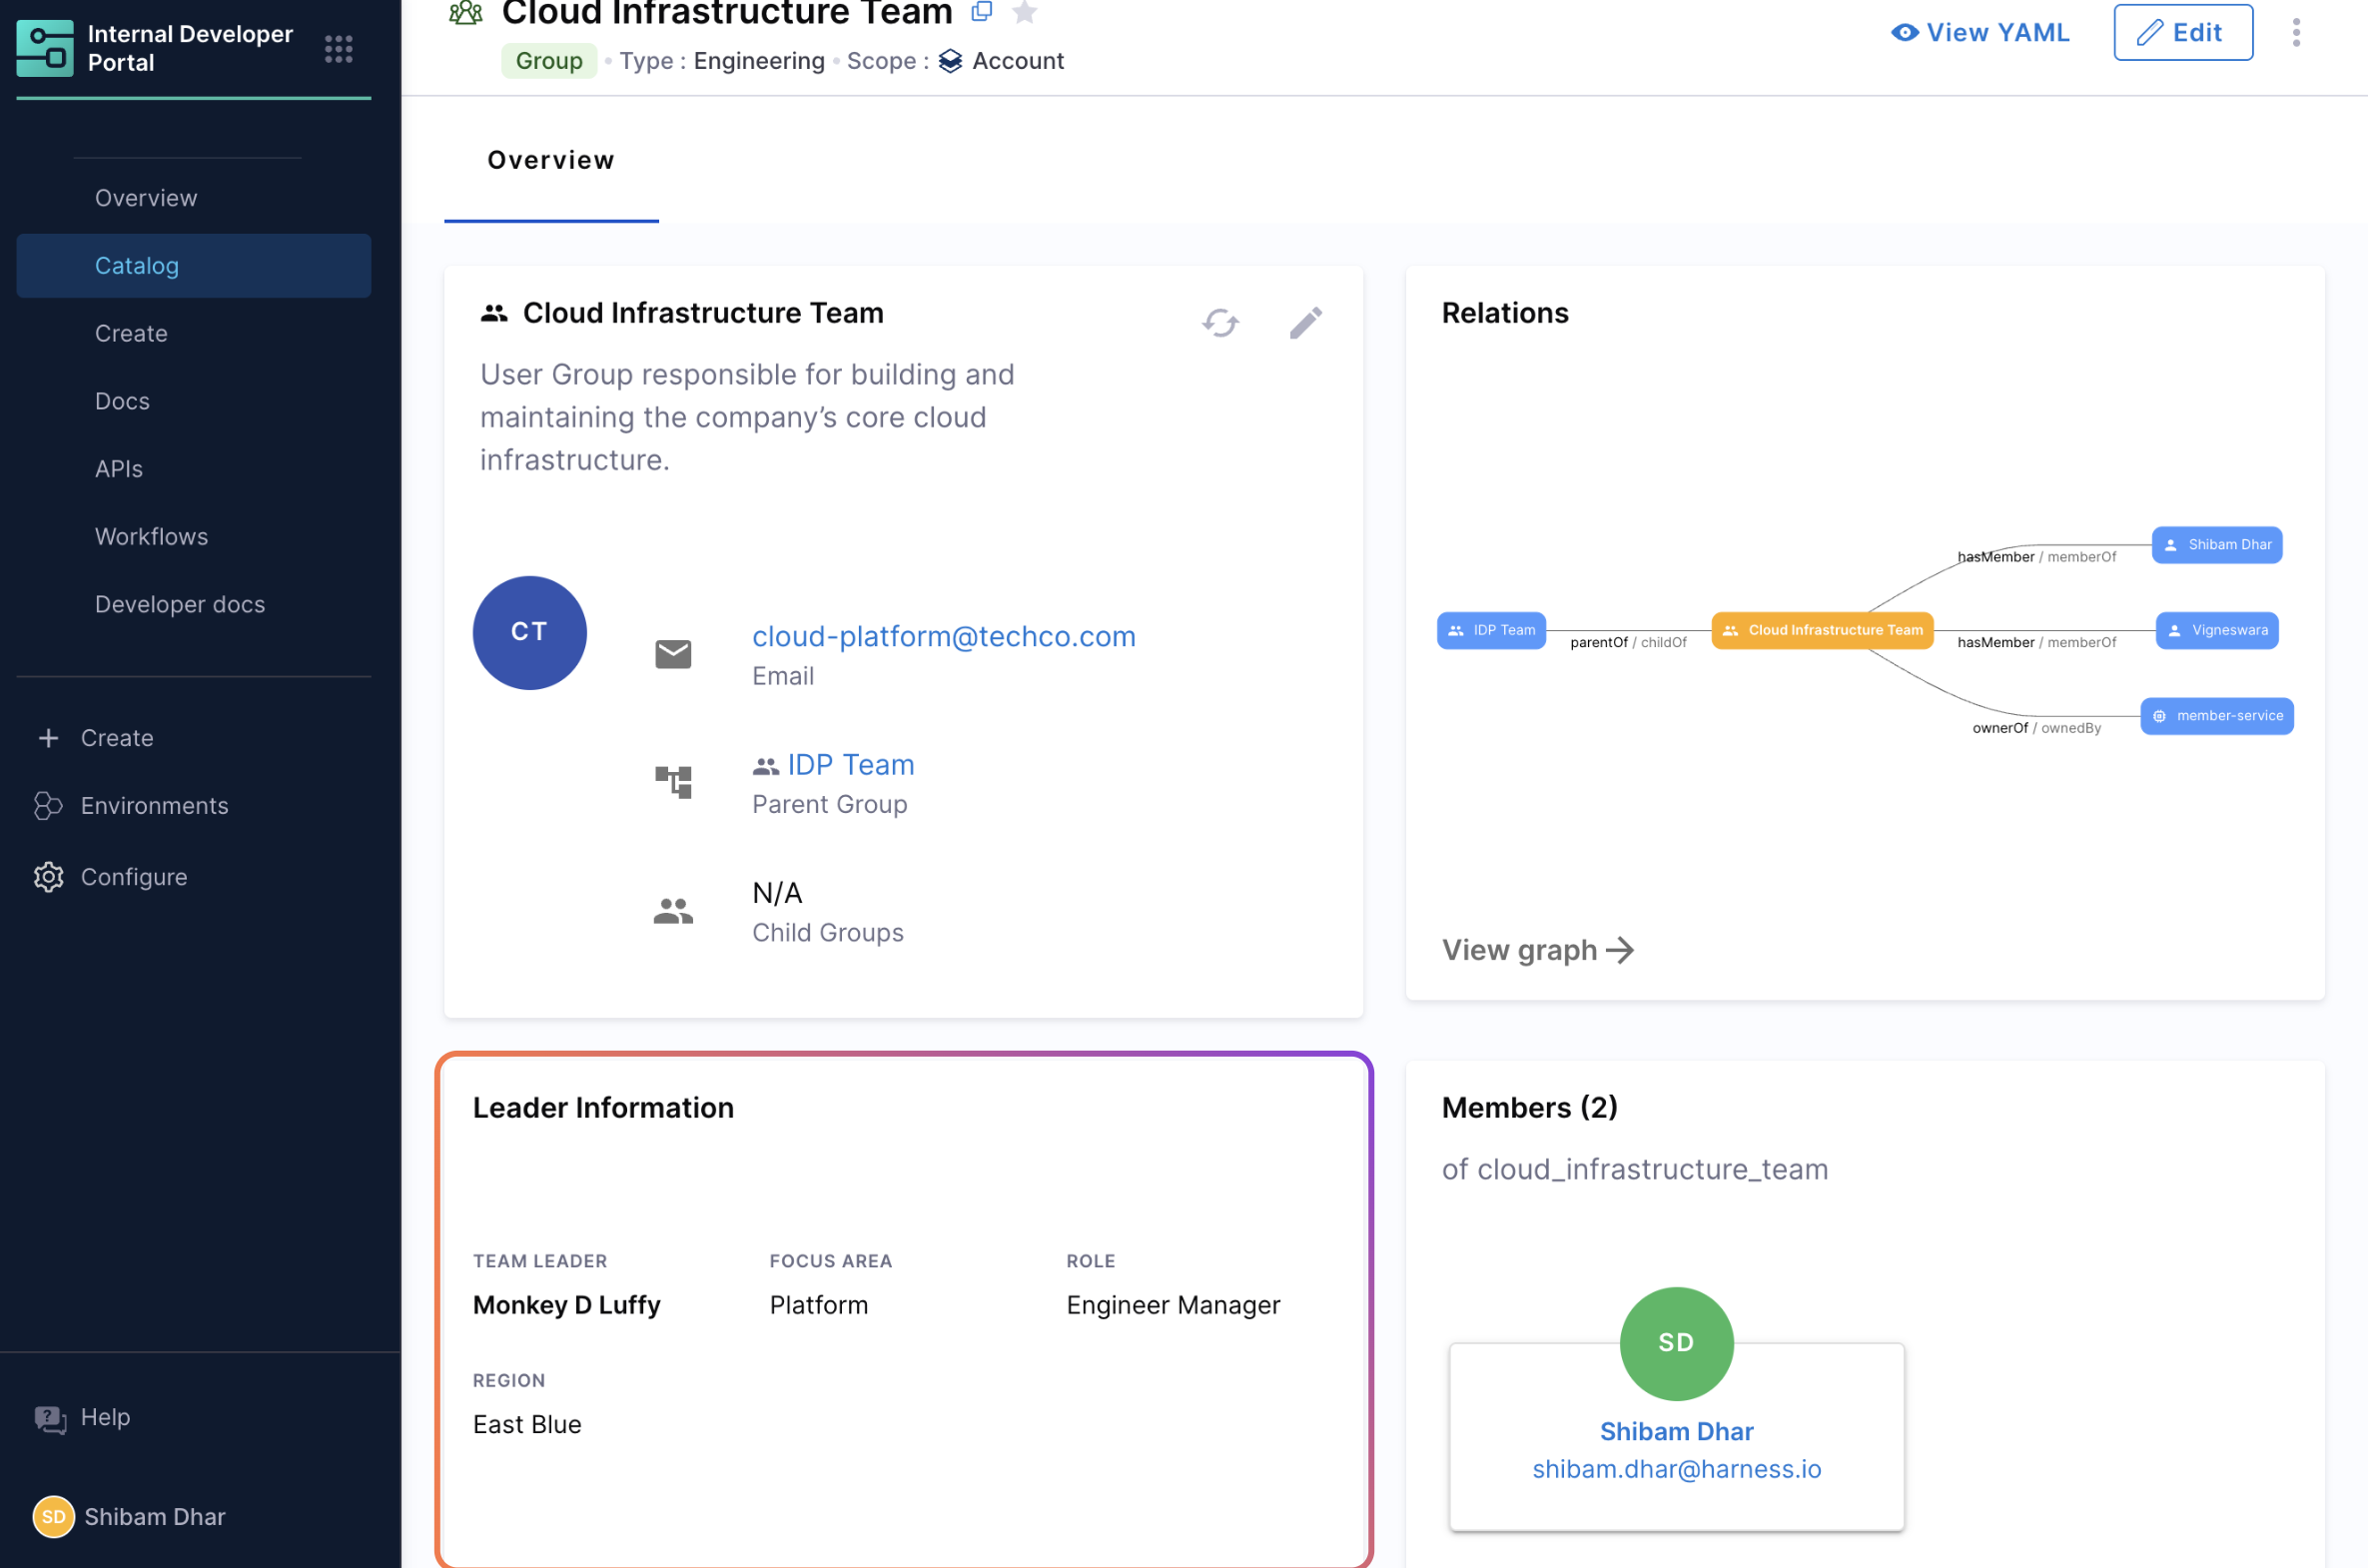
Task: Refresh the Cloud Infrastructure Team card
Action: (x=1220, y=323)
